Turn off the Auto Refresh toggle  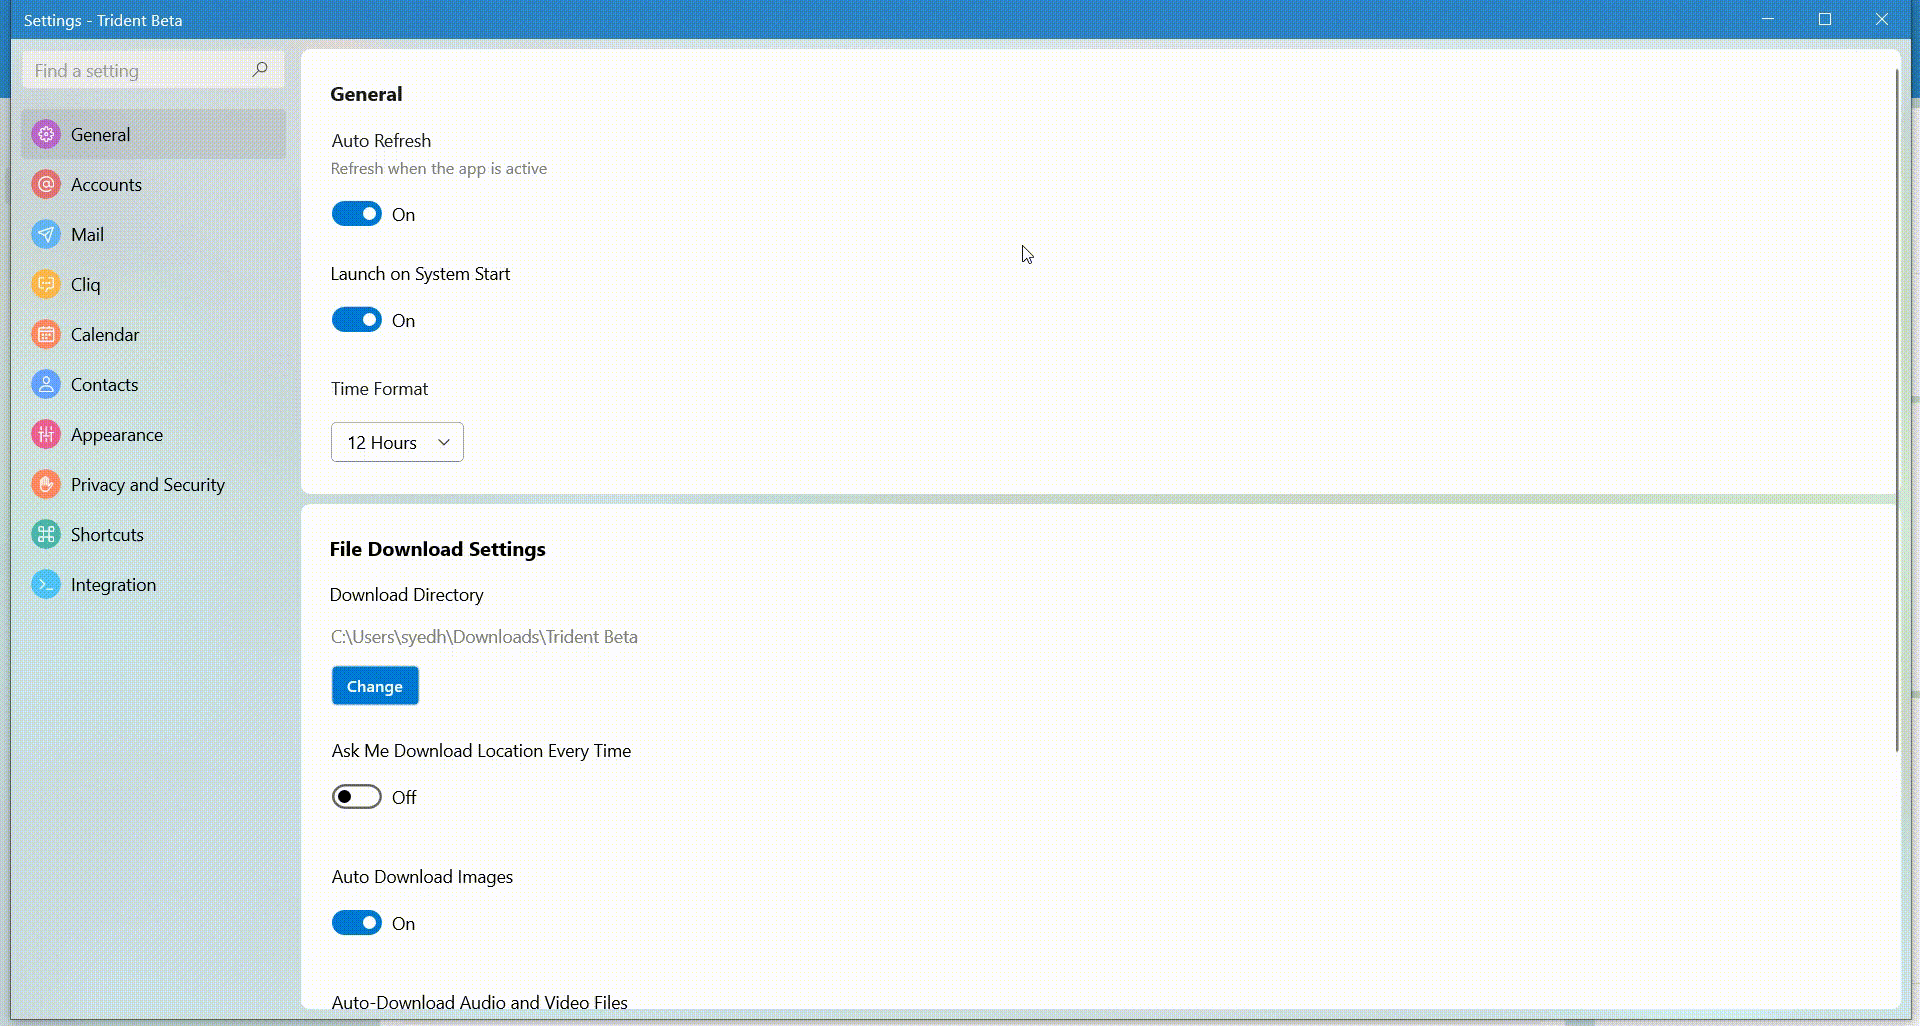point(356,214)
